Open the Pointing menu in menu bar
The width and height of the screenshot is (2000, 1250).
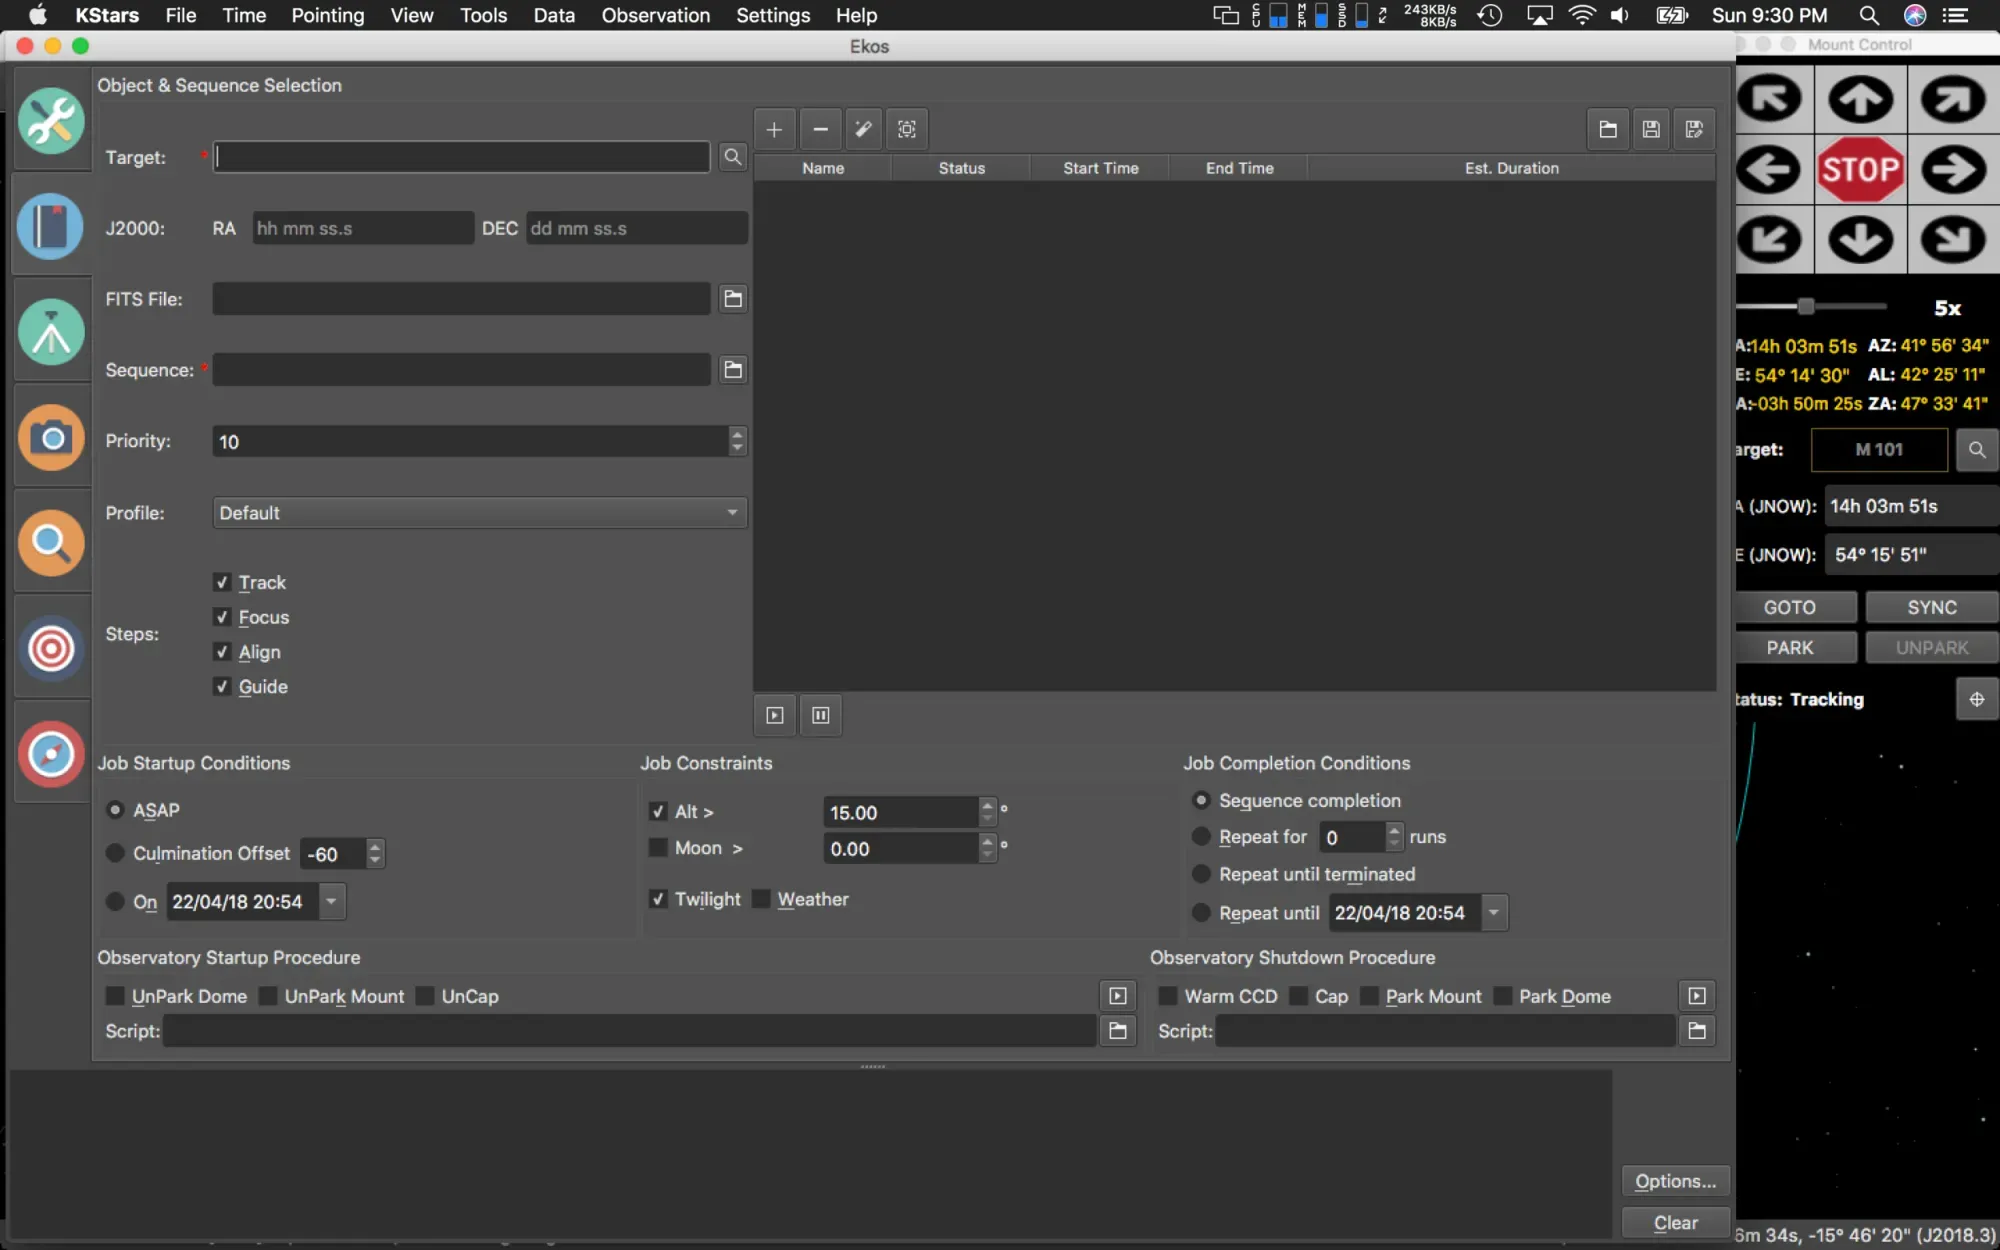(327, 15)
